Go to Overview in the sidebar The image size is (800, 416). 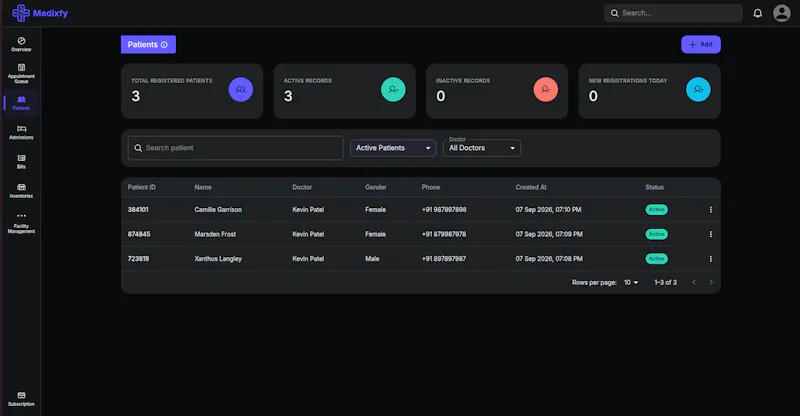[x=21, y=44]
